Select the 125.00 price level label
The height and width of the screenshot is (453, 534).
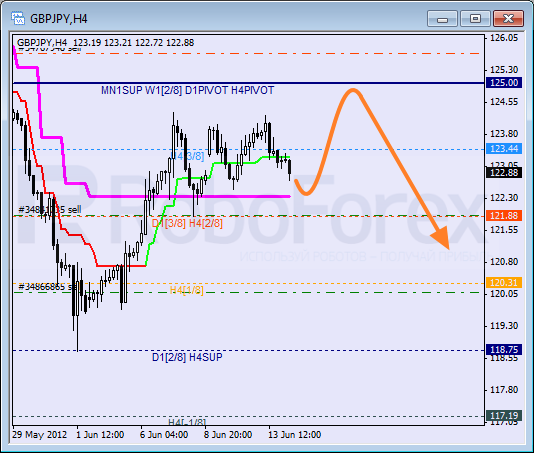point(504,83)
